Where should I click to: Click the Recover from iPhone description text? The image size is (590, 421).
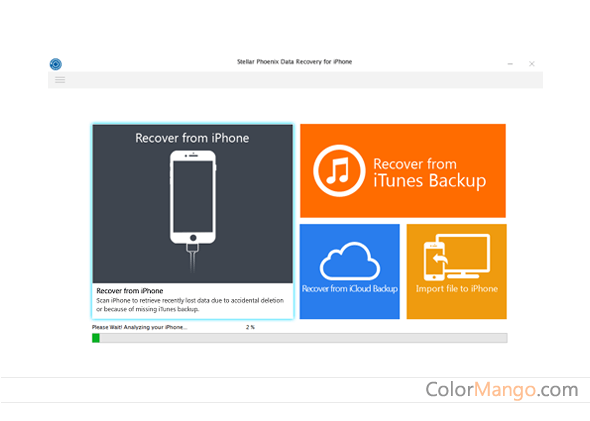click(190, 305)
